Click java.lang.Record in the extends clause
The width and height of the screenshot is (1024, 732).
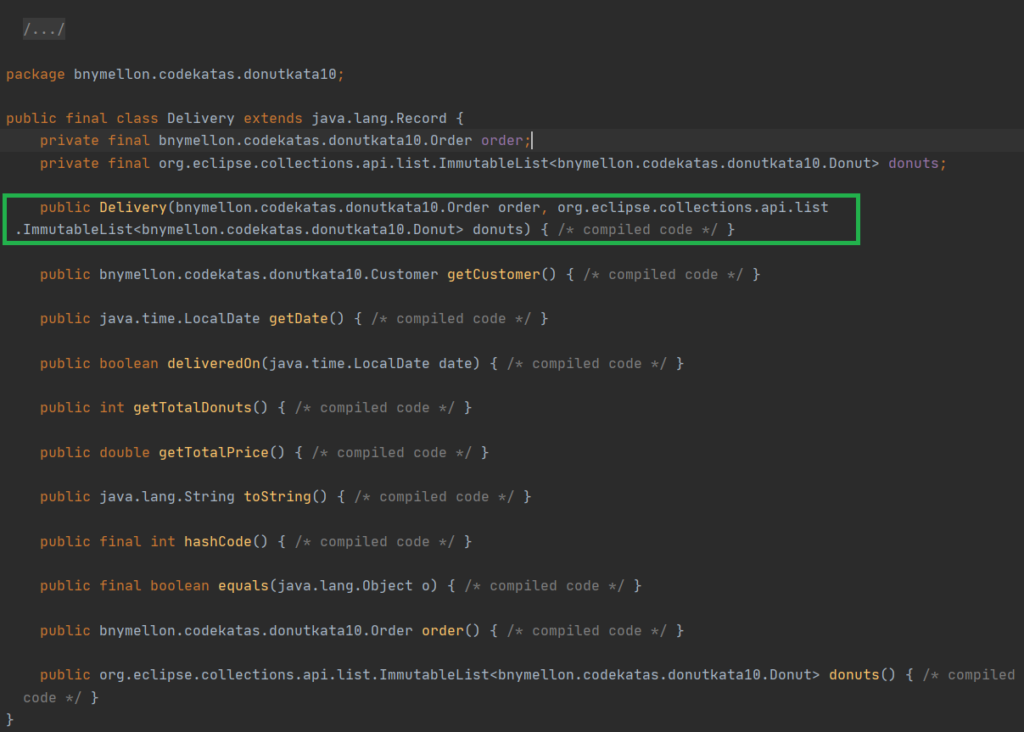pyautogui.click(x=379, y=119)
